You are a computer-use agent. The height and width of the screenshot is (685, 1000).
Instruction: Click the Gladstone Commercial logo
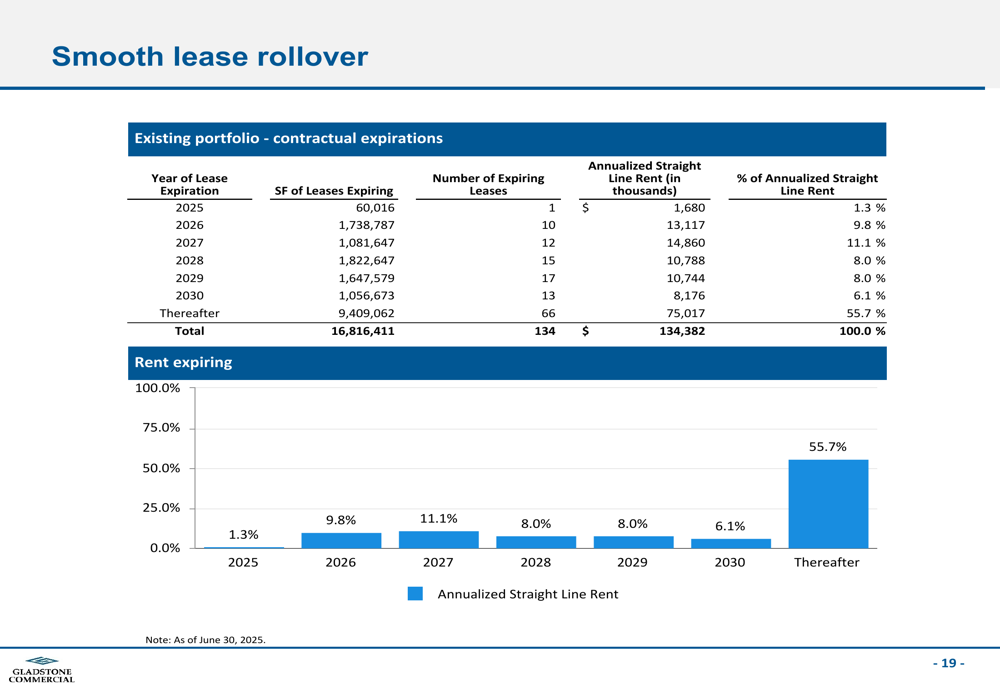click(41, 670)
